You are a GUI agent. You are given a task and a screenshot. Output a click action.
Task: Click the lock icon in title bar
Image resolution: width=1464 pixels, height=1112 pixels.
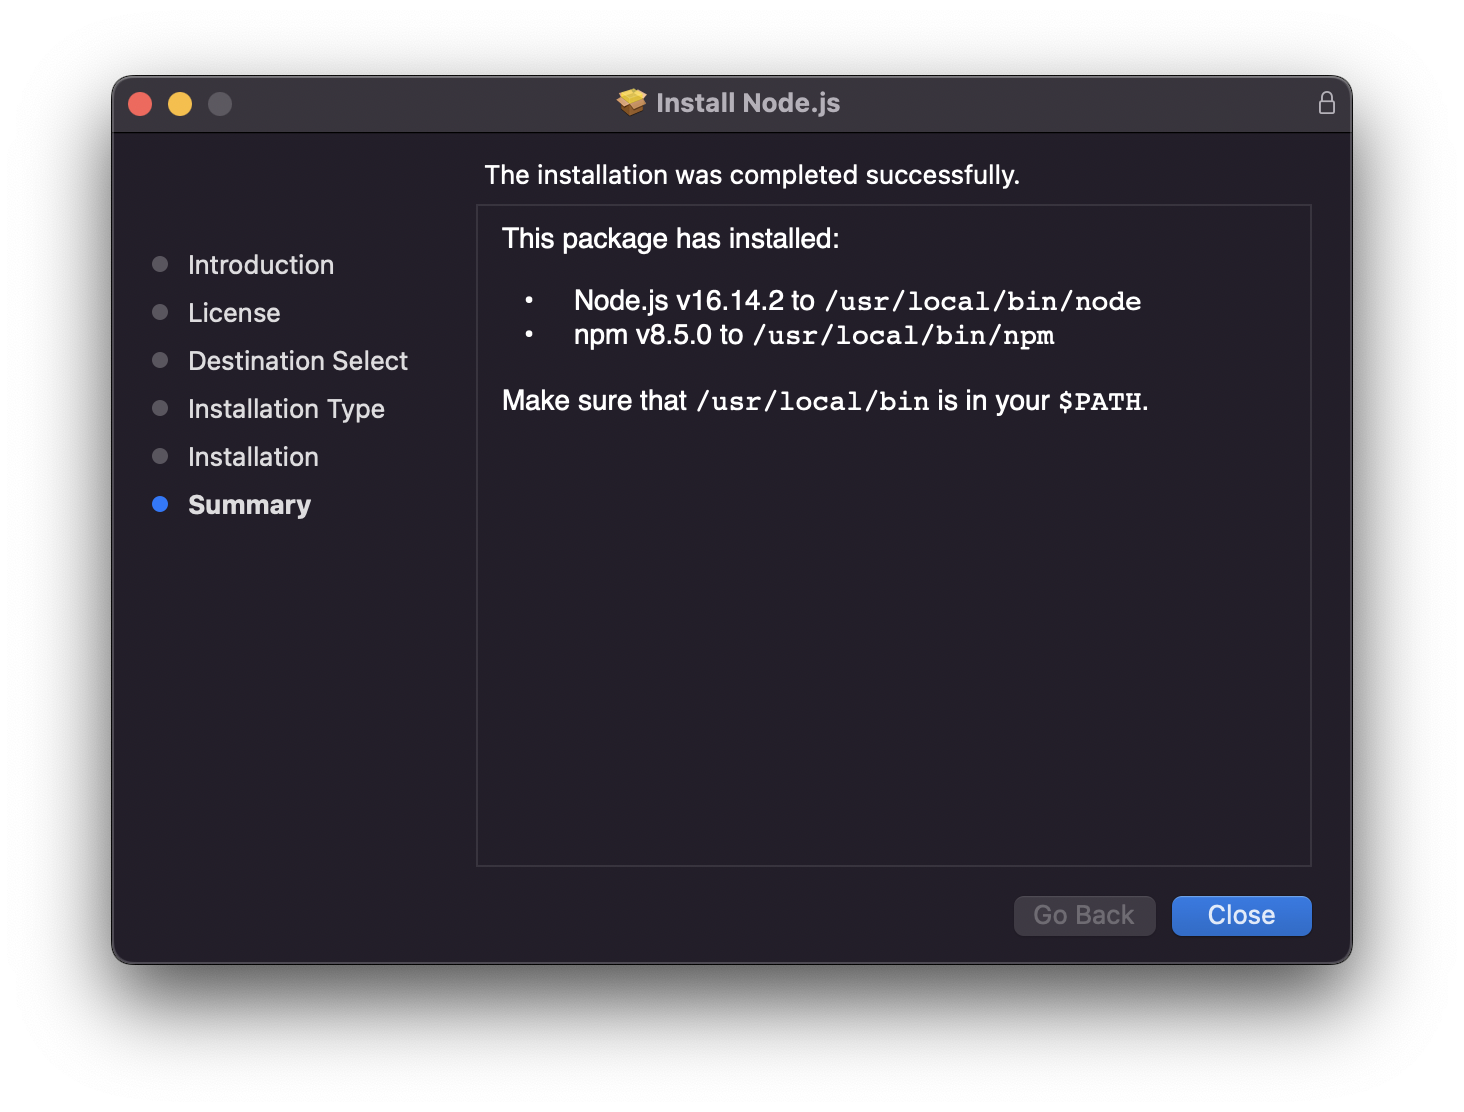pos(1326,103)
